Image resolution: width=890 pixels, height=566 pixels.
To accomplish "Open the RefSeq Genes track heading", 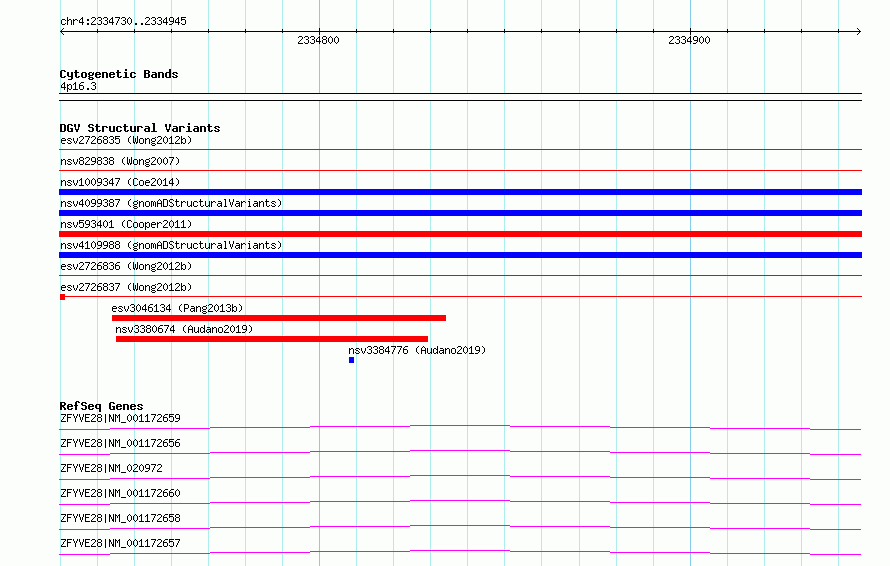I will 101,406.
